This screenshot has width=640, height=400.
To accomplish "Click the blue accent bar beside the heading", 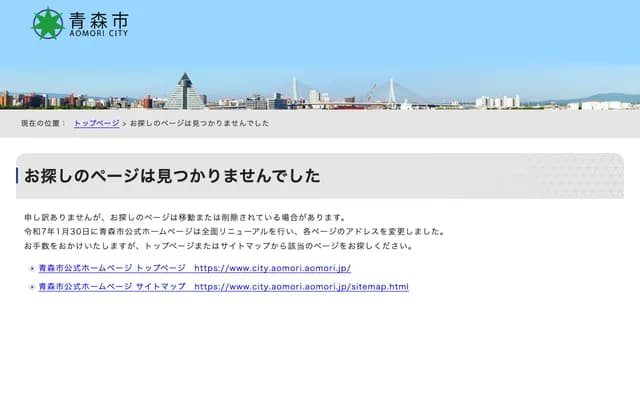I will point(18,176).
